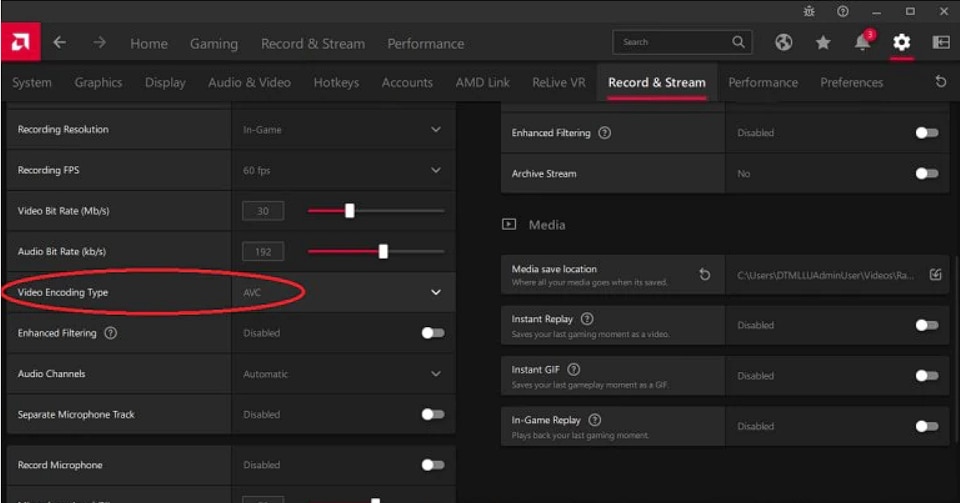The height and width of the screenshot is (503, 960).
Task: Switch to Display settings tab
Action: pyautogui.click(x=165, y=83)
